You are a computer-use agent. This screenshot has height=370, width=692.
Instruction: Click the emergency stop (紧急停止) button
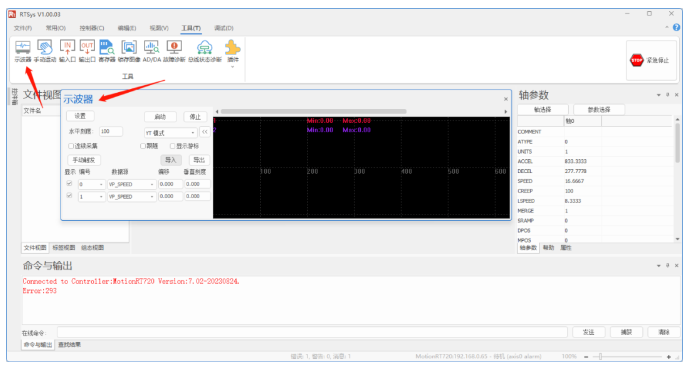[x=650, y=60]
